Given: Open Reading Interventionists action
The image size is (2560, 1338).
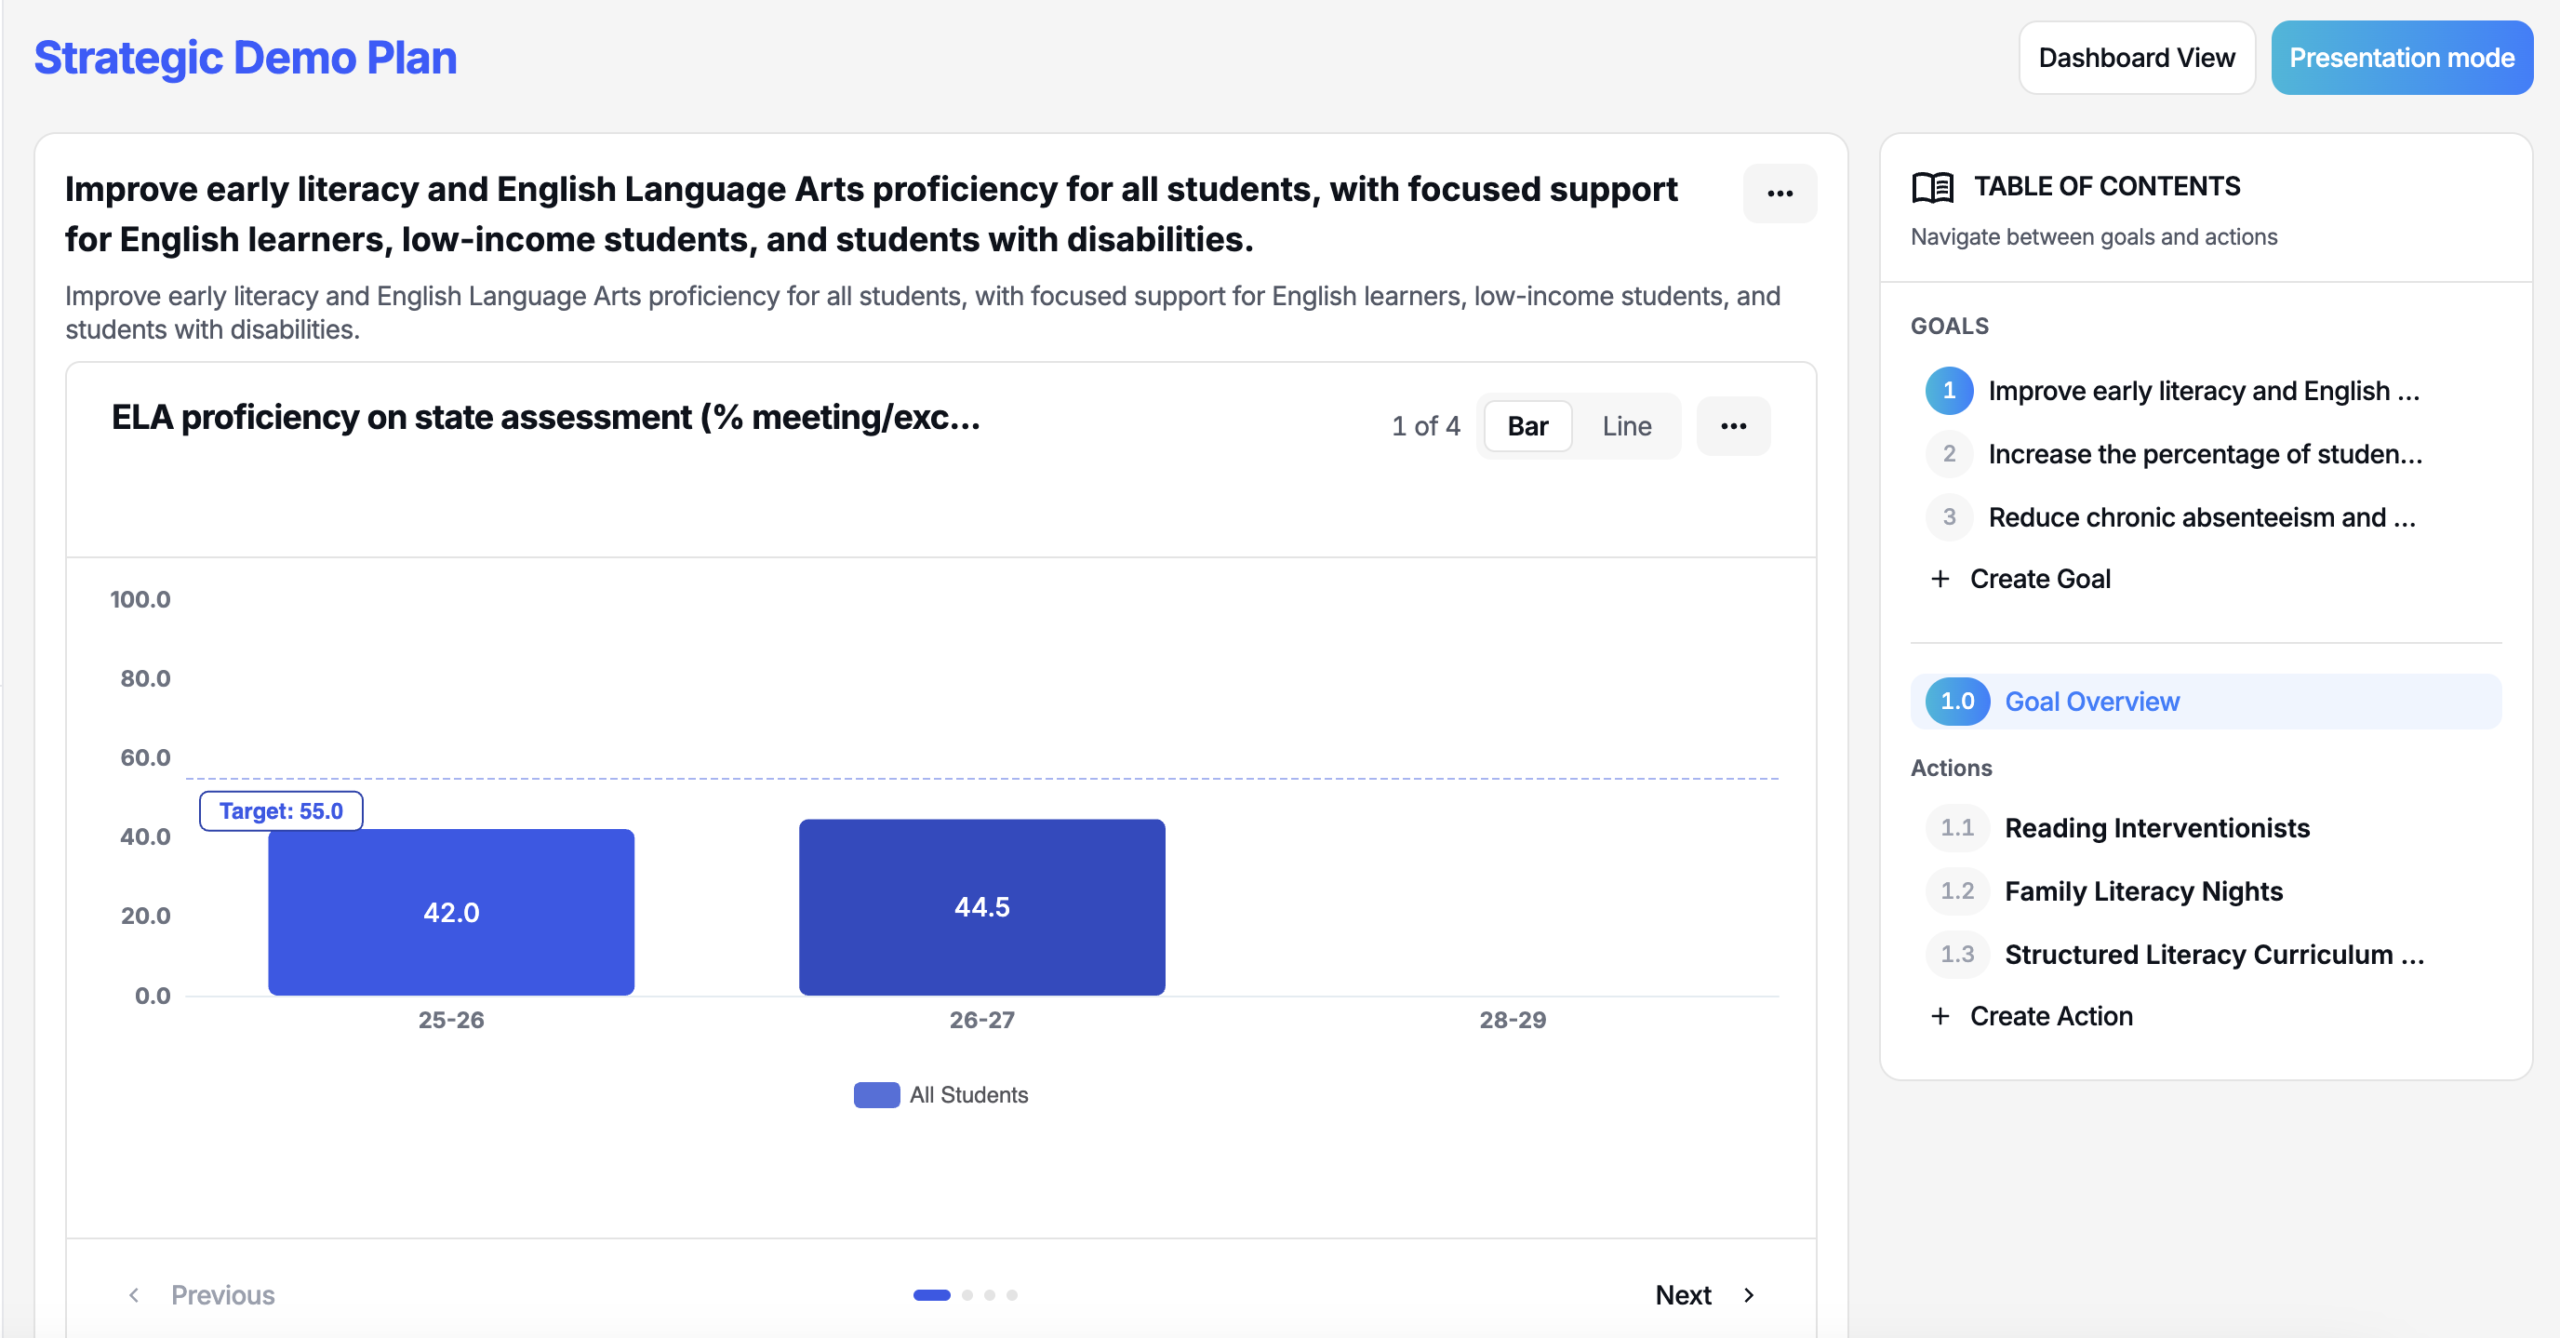Looking at the screenshot, I should pyautogui.click(x=2156, y=828).
